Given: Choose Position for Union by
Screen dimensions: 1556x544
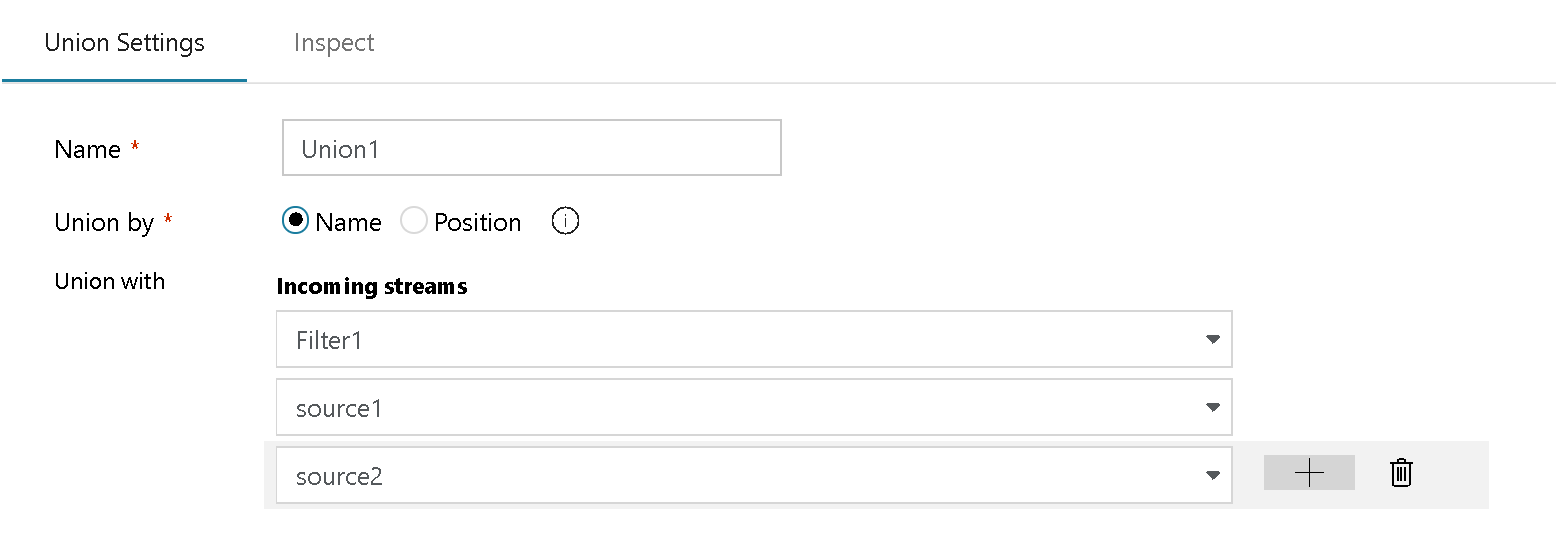Looking at the screenshot, I should pyautogui.click(x=414, y=221).
